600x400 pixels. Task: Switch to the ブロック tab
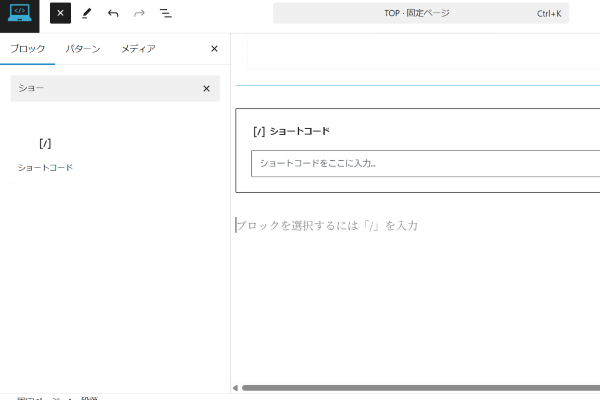(28, 49)
